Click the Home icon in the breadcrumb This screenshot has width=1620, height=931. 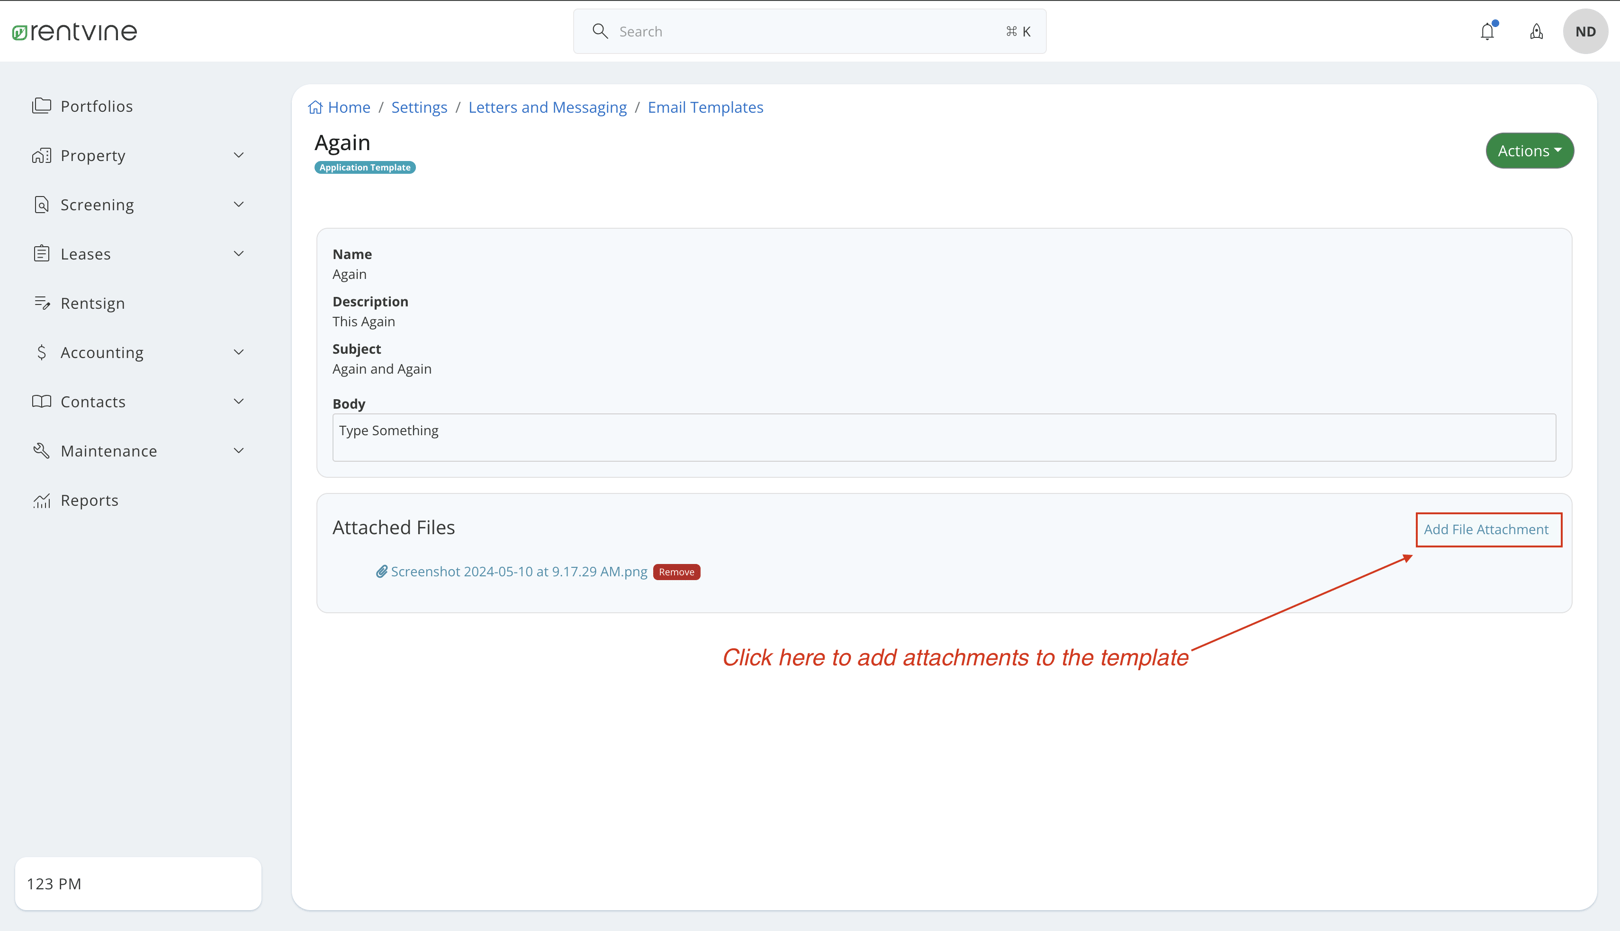pyautogui.click(x=315, y=106)
